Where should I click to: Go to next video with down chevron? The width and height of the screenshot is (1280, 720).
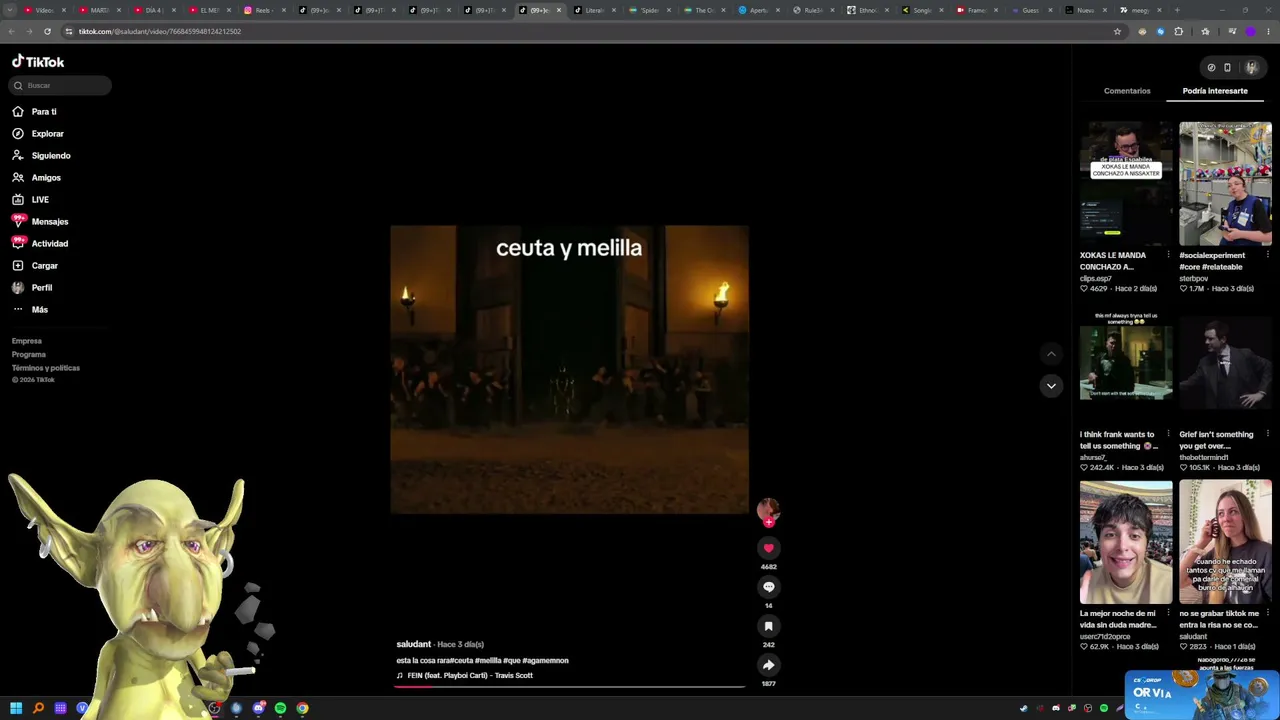click(1051, 386)
